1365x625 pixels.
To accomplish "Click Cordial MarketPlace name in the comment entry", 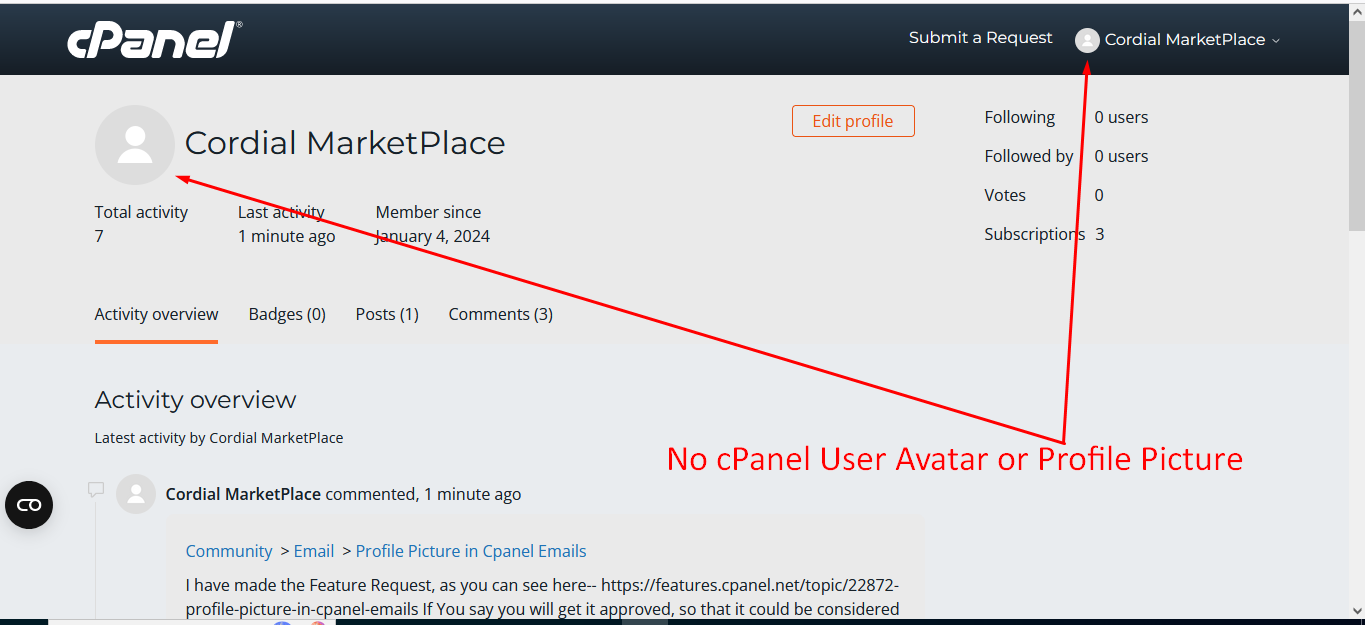I will [243, 494].
